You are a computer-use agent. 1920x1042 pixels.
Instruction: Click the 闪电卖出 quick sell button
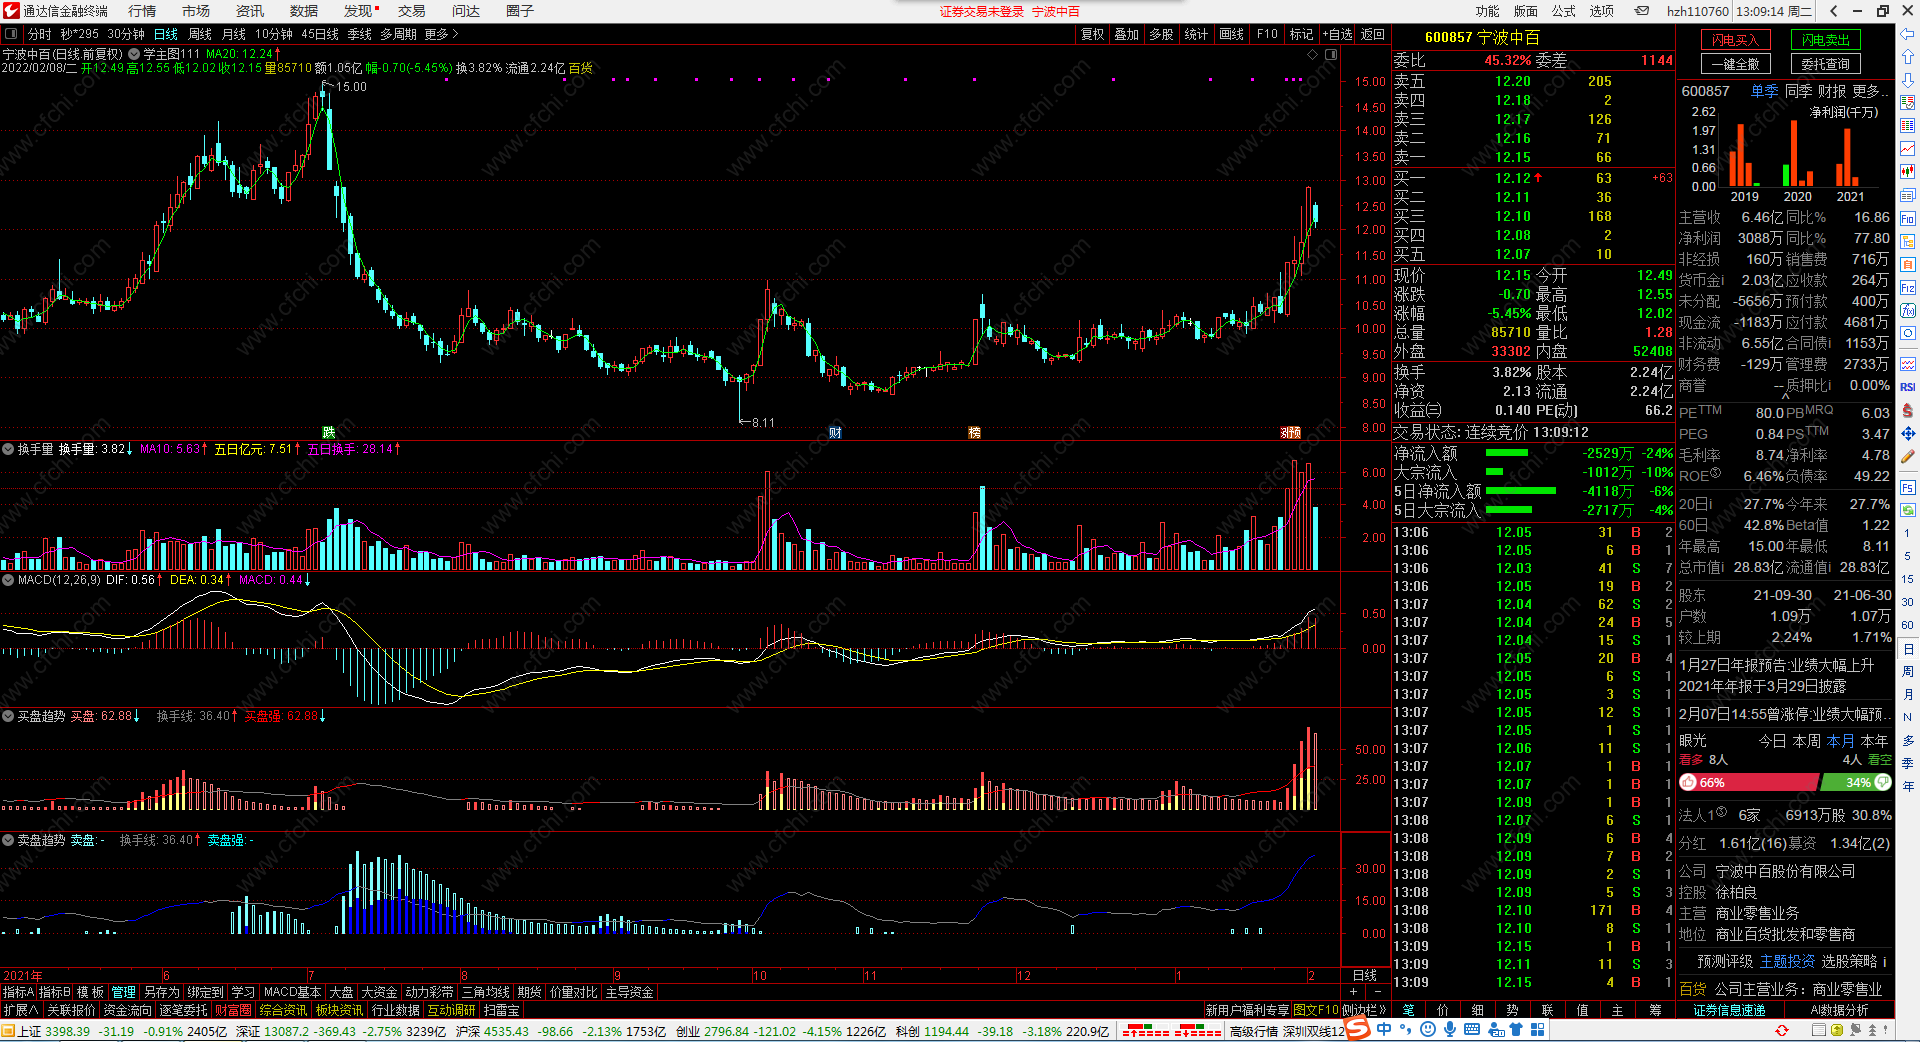tap(1826, 40)
